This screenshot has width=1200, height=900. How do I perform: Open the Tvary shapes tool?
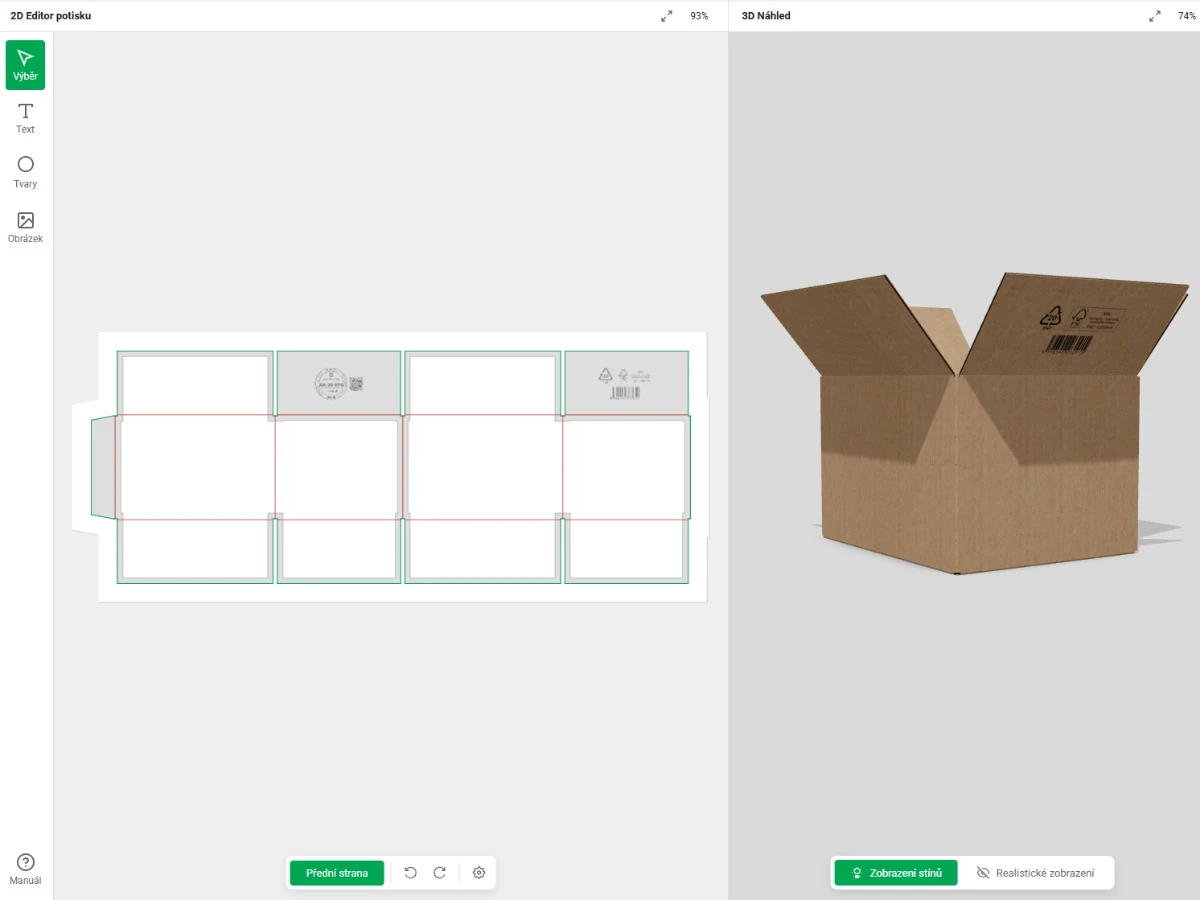point(25,172)
